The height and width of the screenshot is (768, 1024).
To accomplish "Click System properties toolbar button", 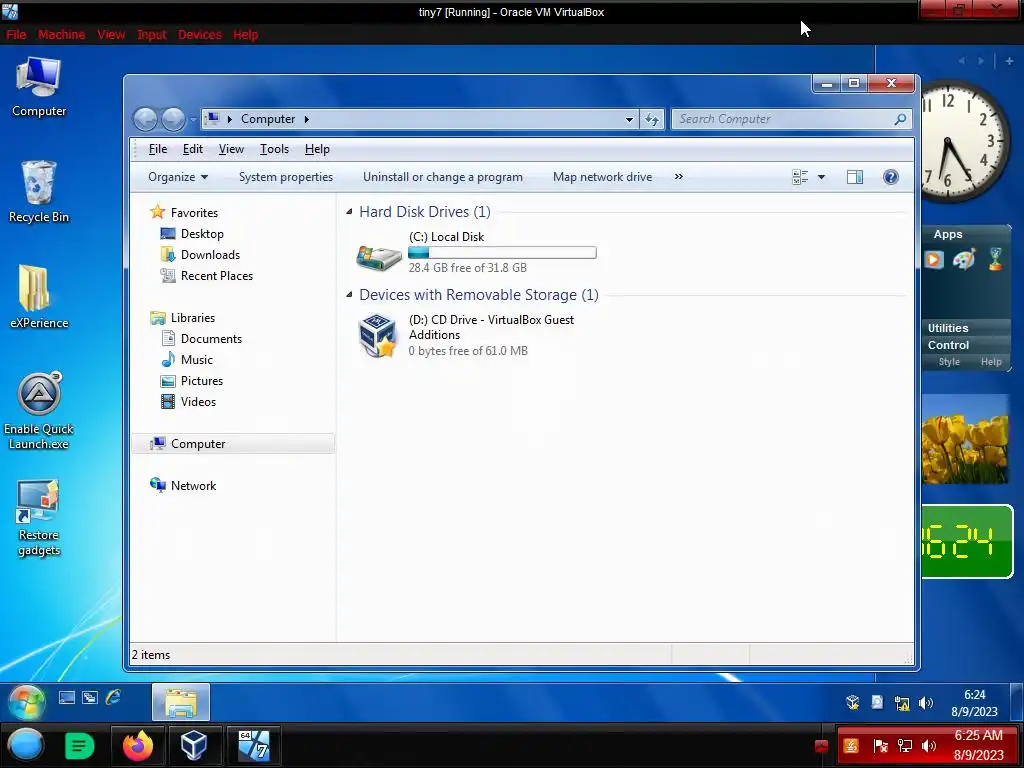I will (285, 177).
